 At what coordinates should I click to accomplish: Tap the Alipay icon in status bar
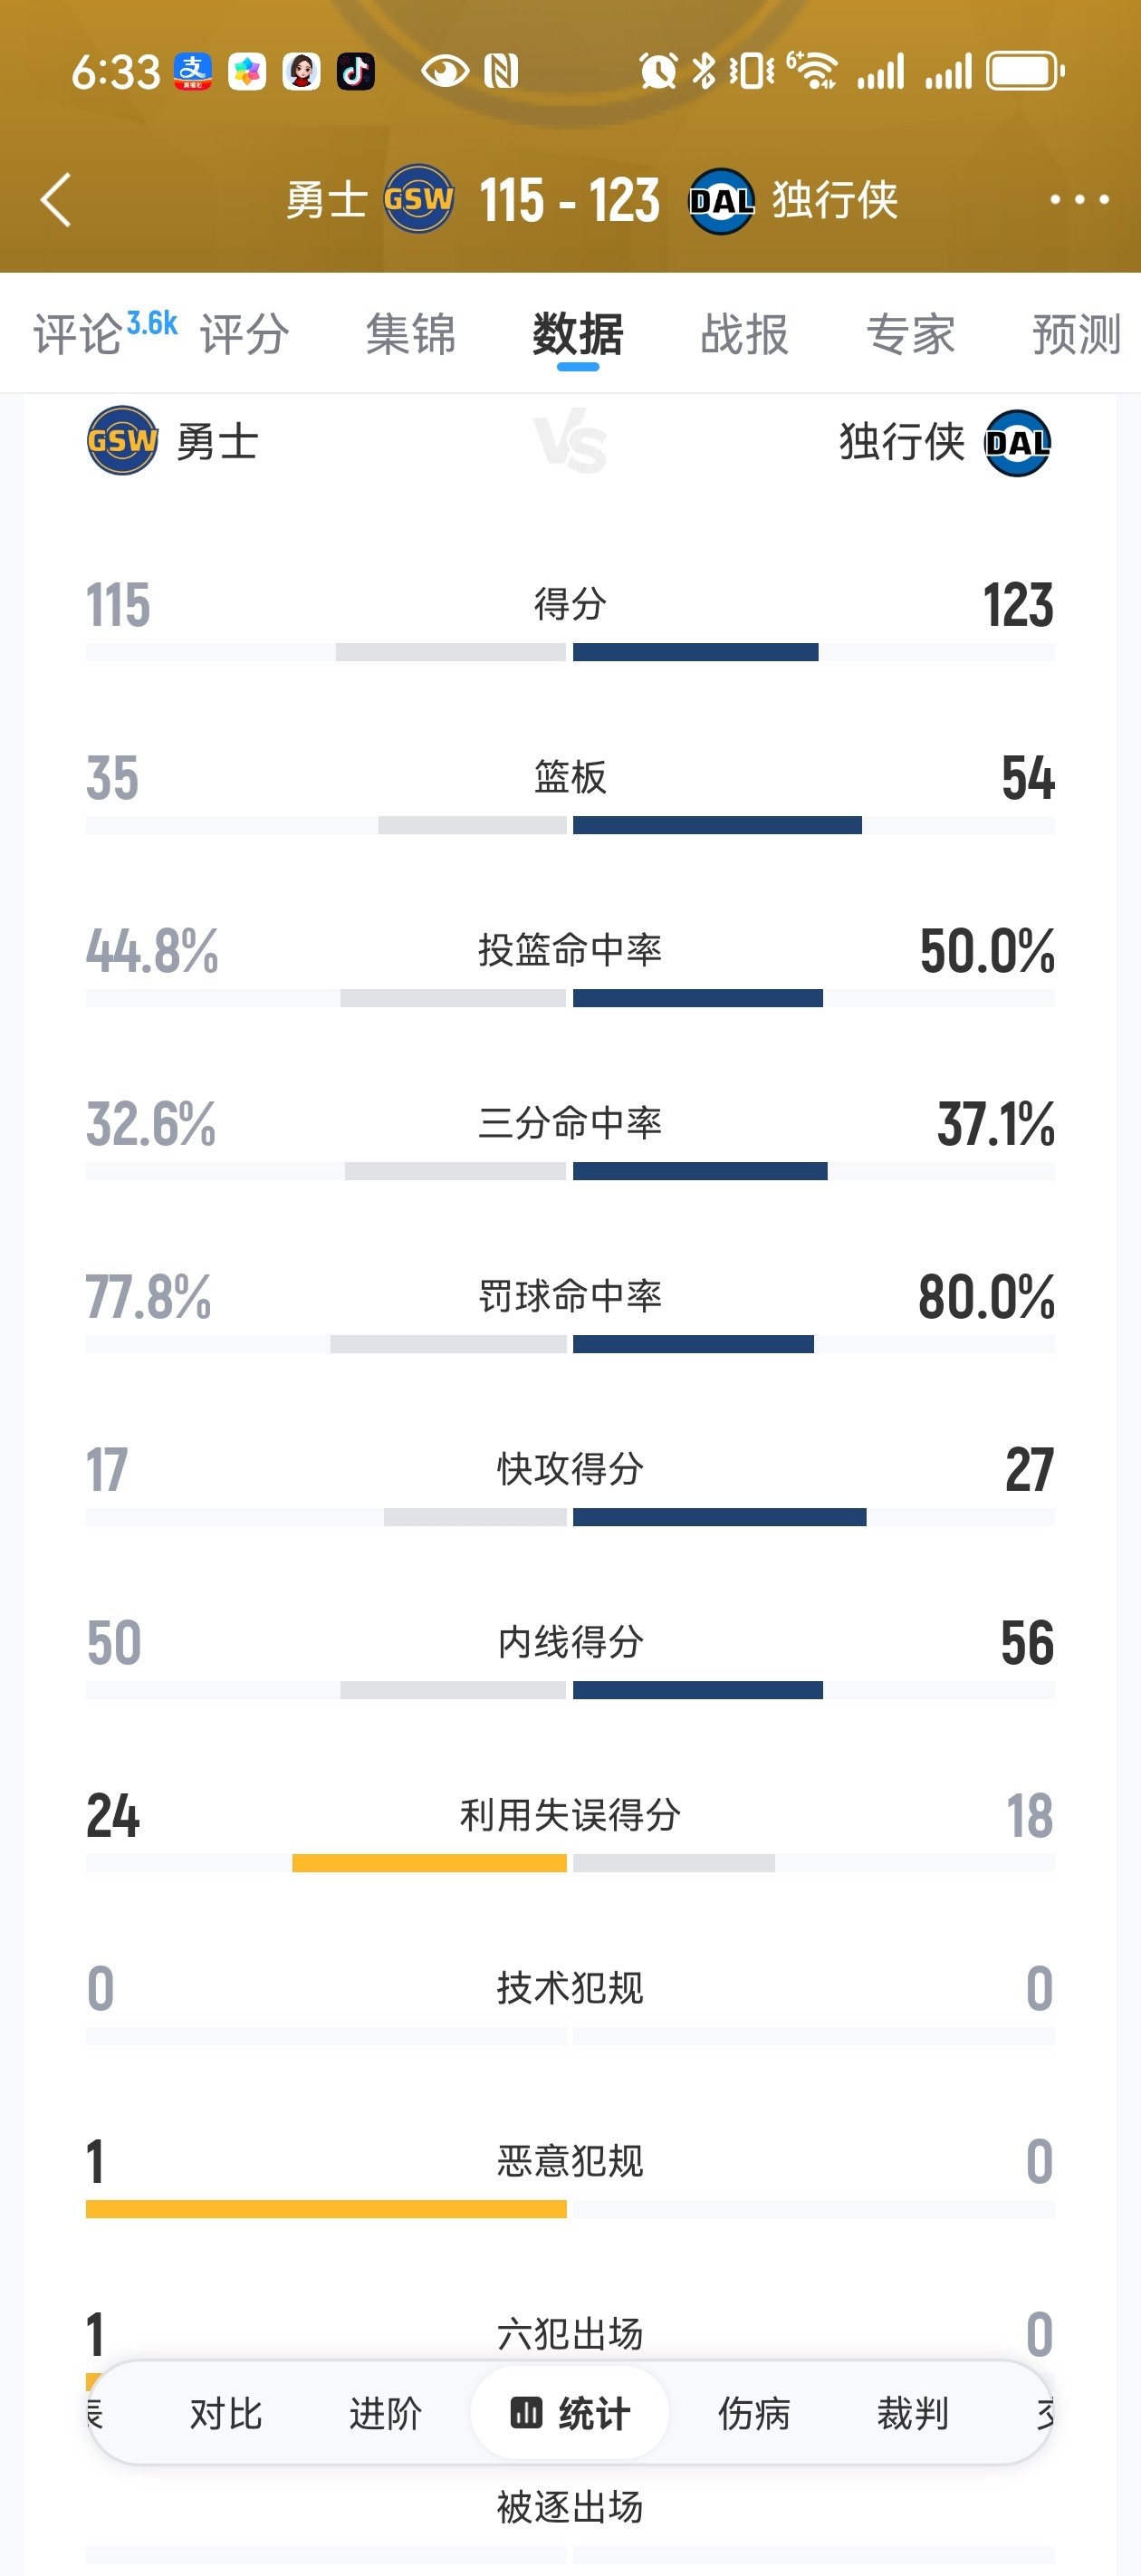coord(193,72)
